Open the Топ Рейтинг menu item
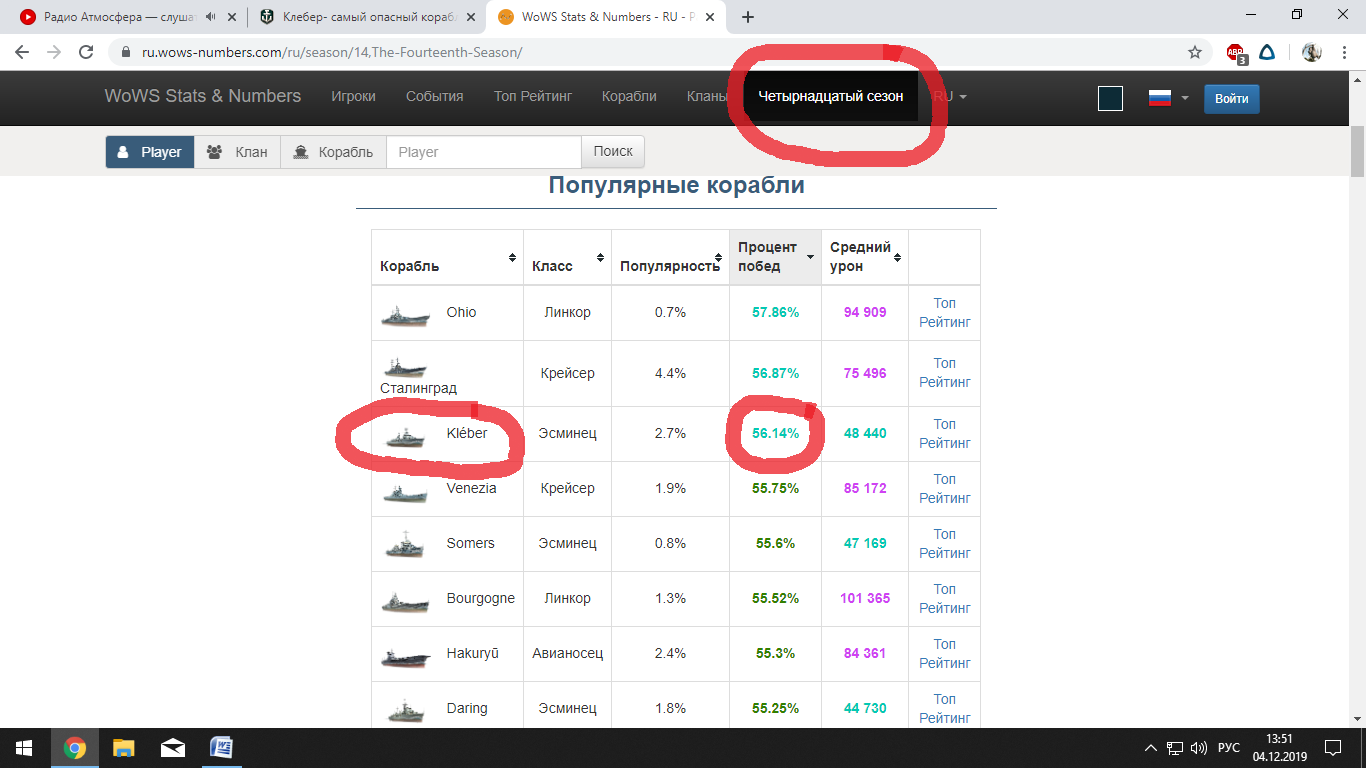The height and width of the screenshot is (768, 1366). coord(533,97)
